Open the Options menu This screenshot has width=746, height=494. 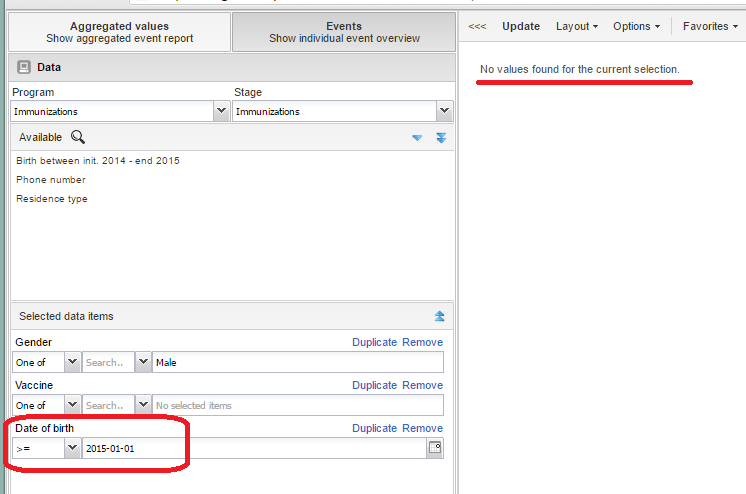(636, 26)
